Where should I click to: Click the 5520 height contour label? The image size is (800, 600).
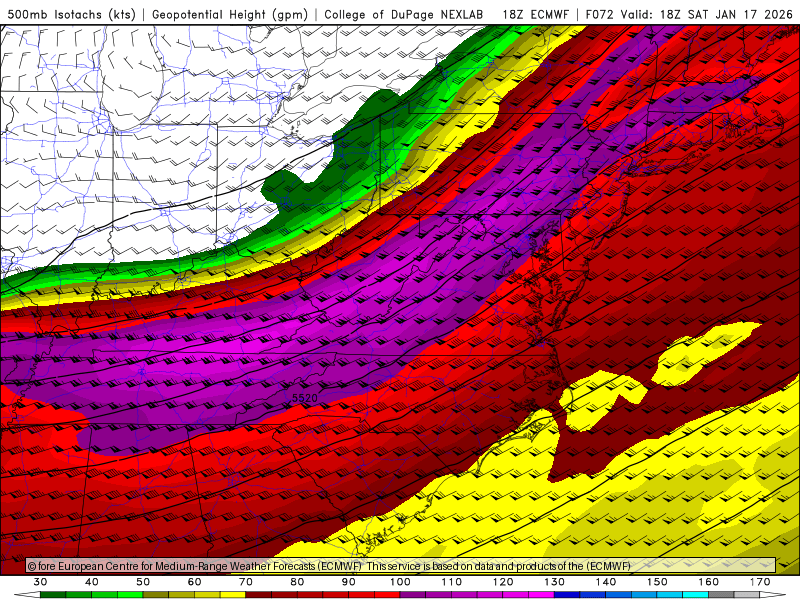click(305, 397)
